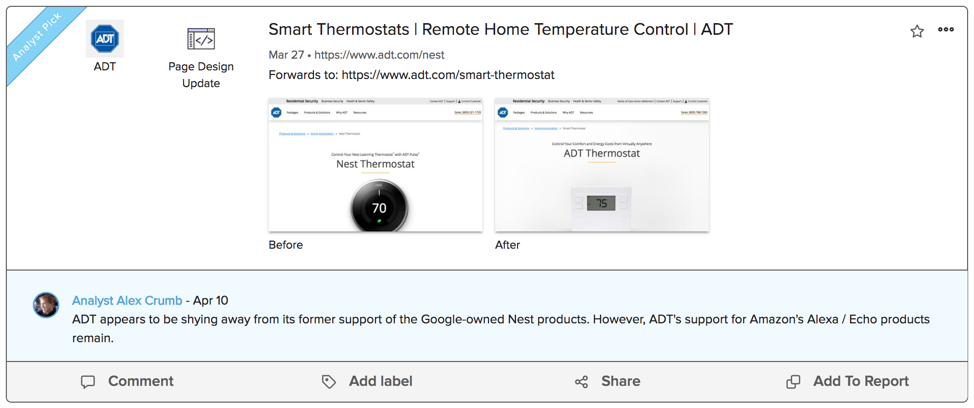
Task: Star this insight as favorite
Action: [917, 31]
